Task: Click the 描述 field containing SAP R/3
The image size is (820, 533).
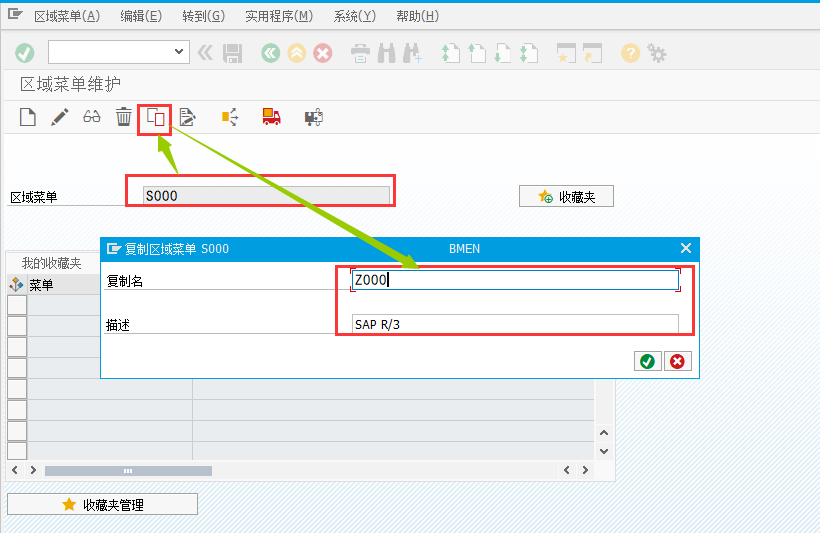Action: click(515, 324)
